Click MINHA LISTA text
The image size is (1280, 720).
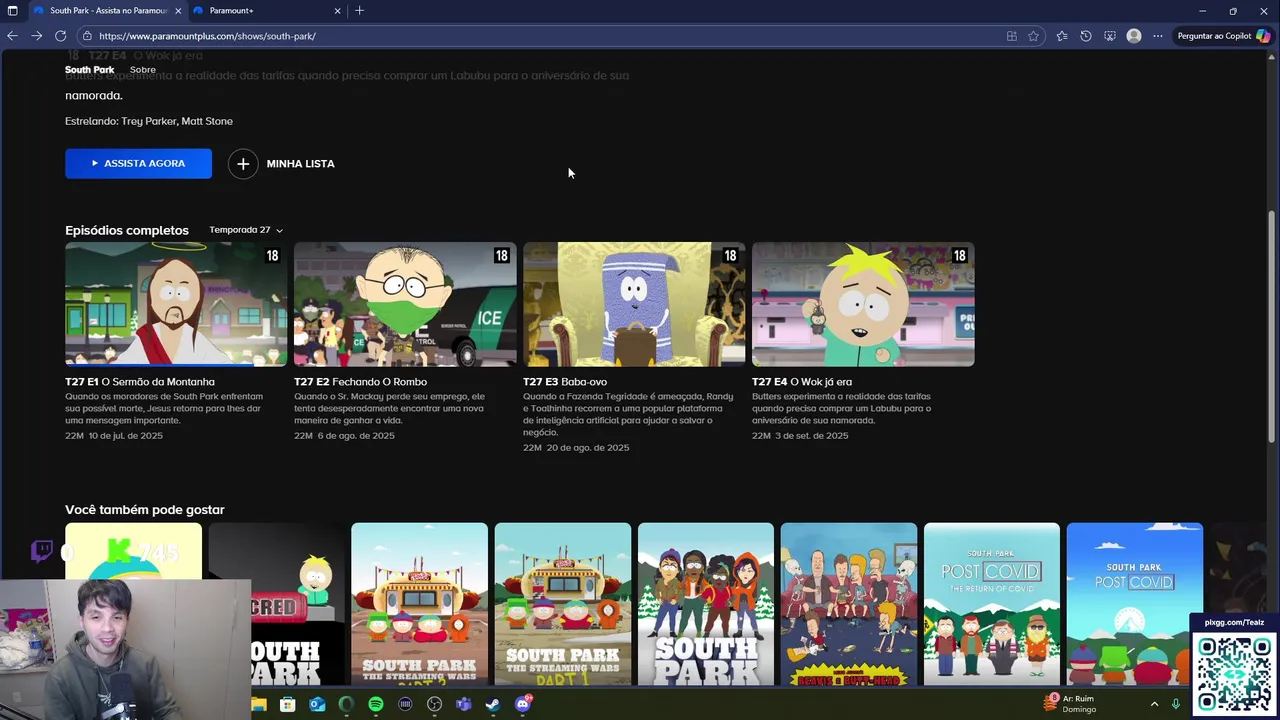(300, 163)
